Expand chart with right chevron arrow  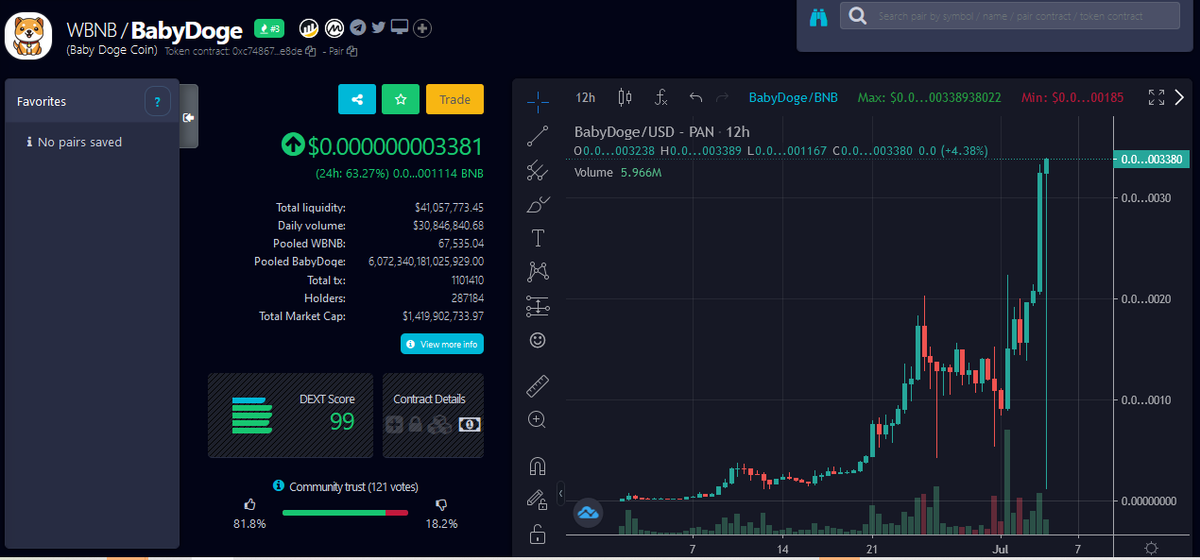coord(1180,97)
